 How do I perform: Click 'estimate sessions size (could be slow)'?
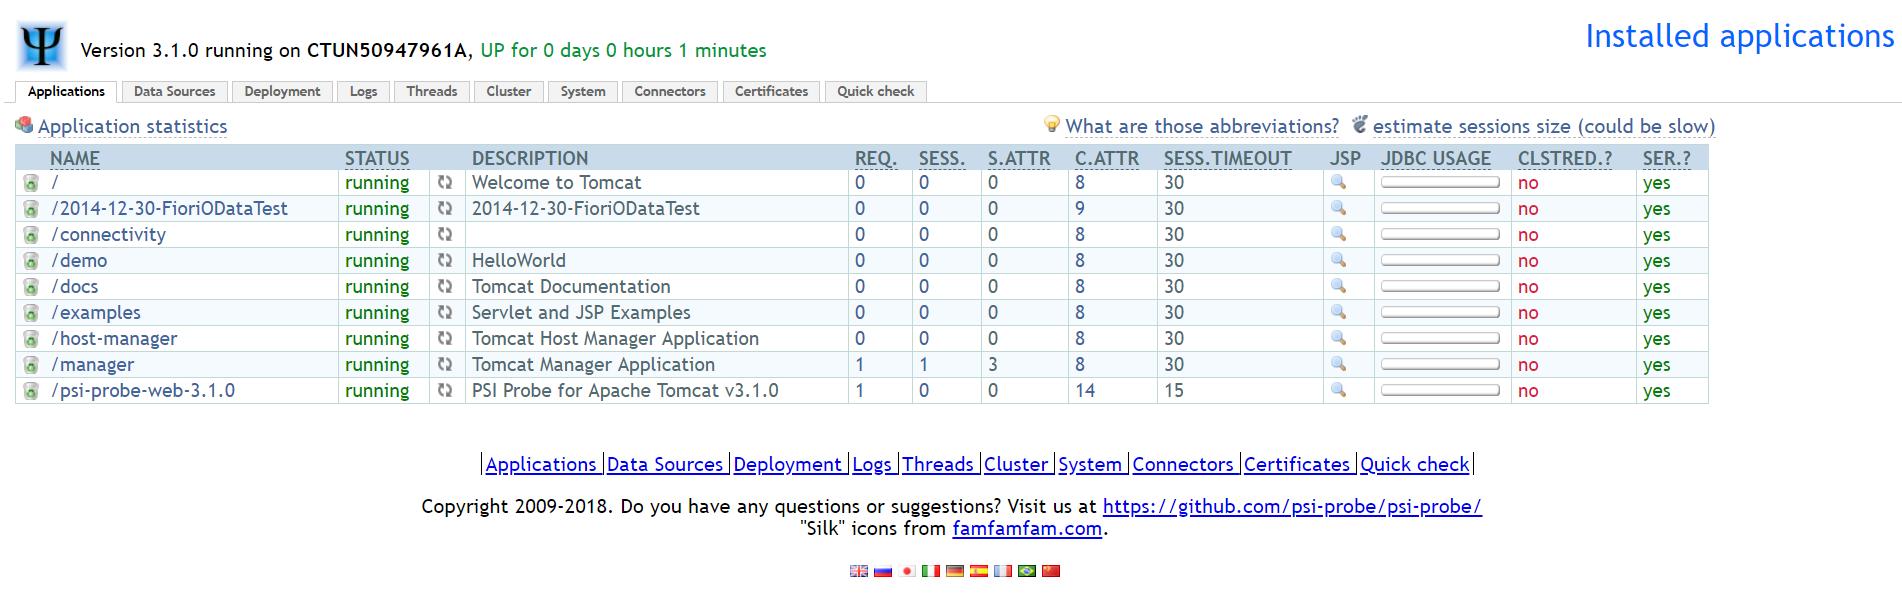1543,126
